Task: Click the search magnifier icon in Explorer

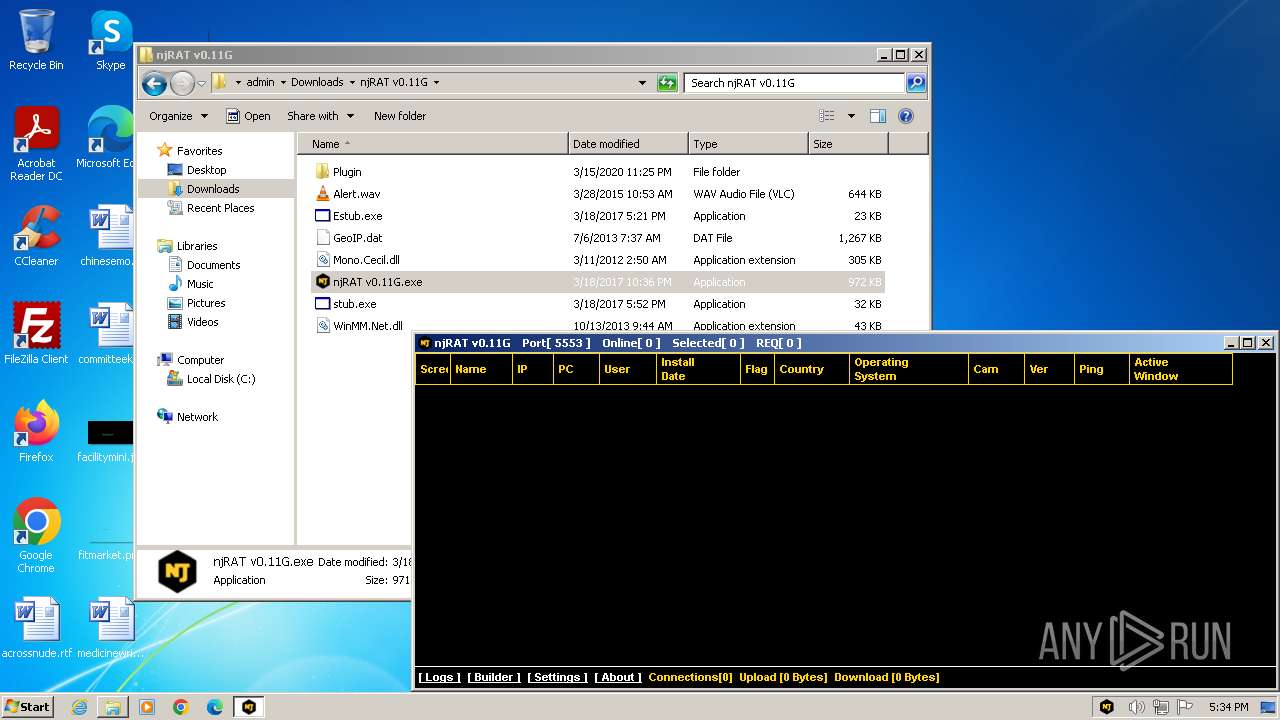Action: [915, 83]
